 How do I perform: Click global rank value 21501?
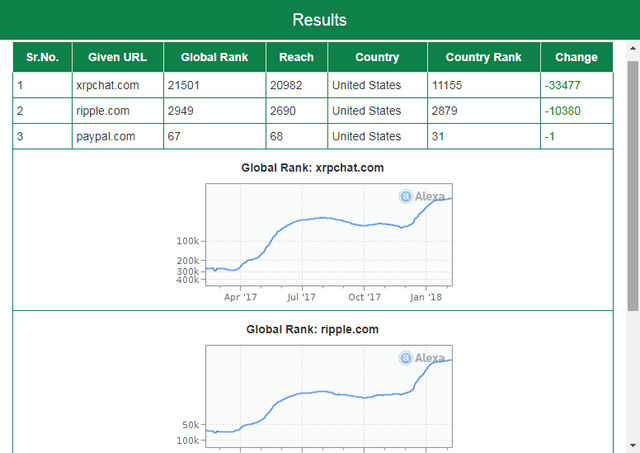(183, 85)
